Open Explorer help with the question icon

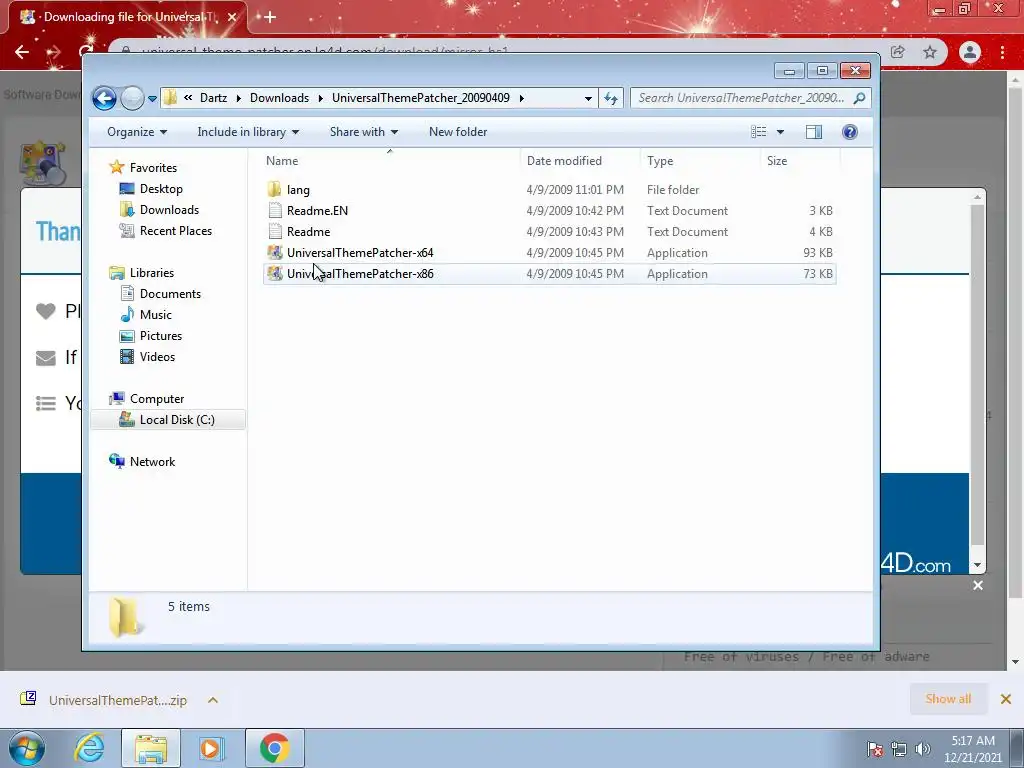(x=850, y=132)
